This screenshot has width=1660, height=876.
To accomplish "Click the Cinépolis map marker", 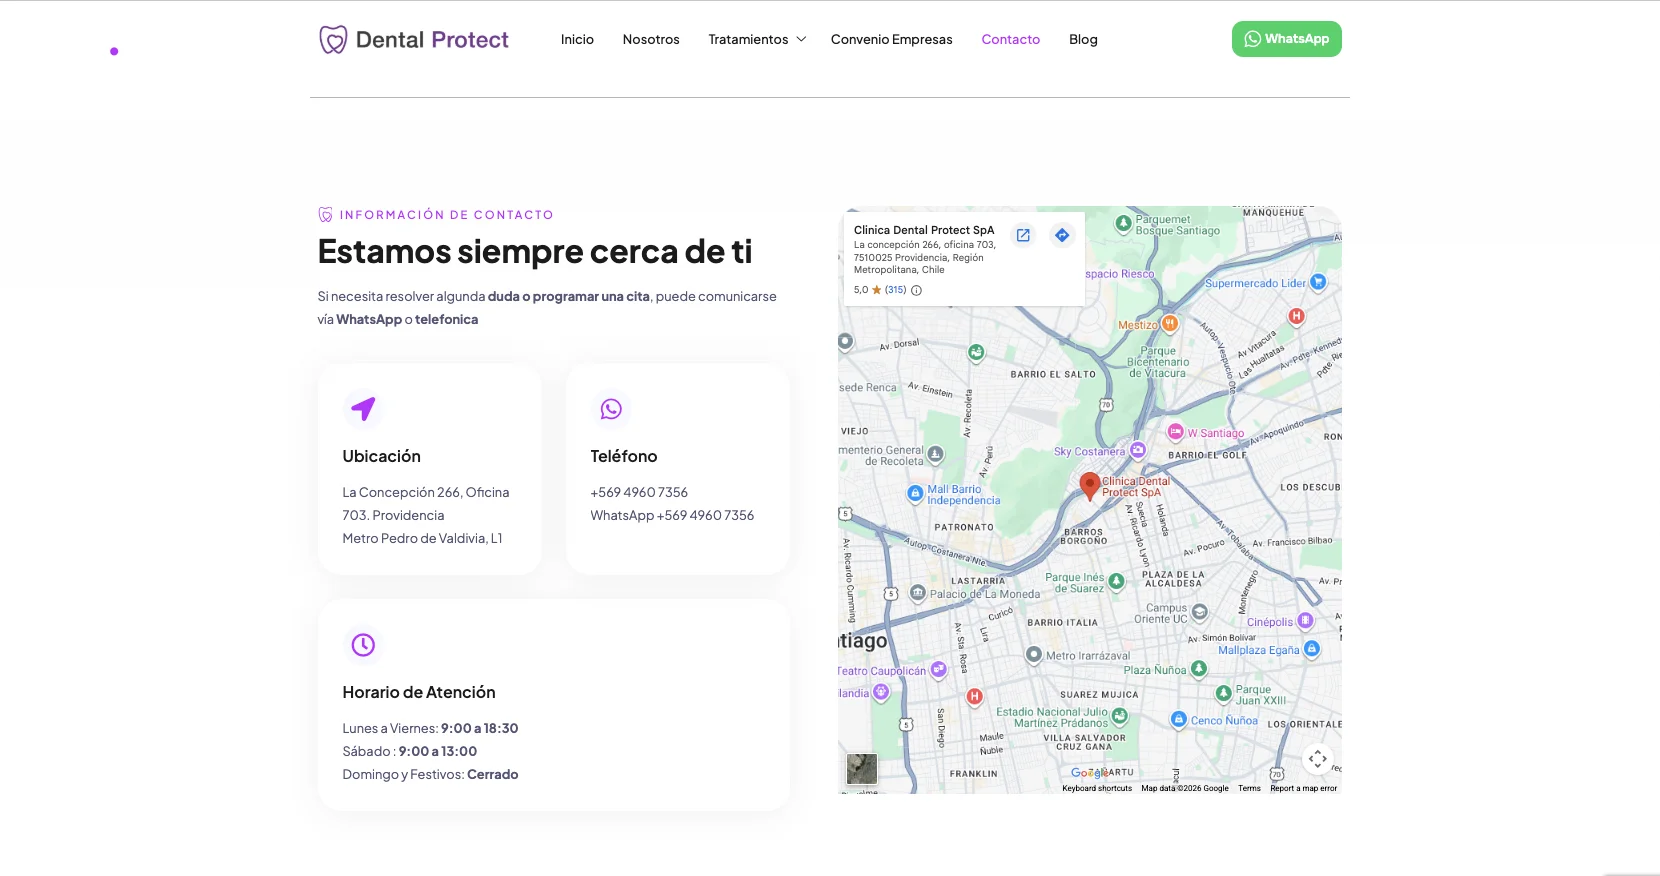I will (1305, 621).
